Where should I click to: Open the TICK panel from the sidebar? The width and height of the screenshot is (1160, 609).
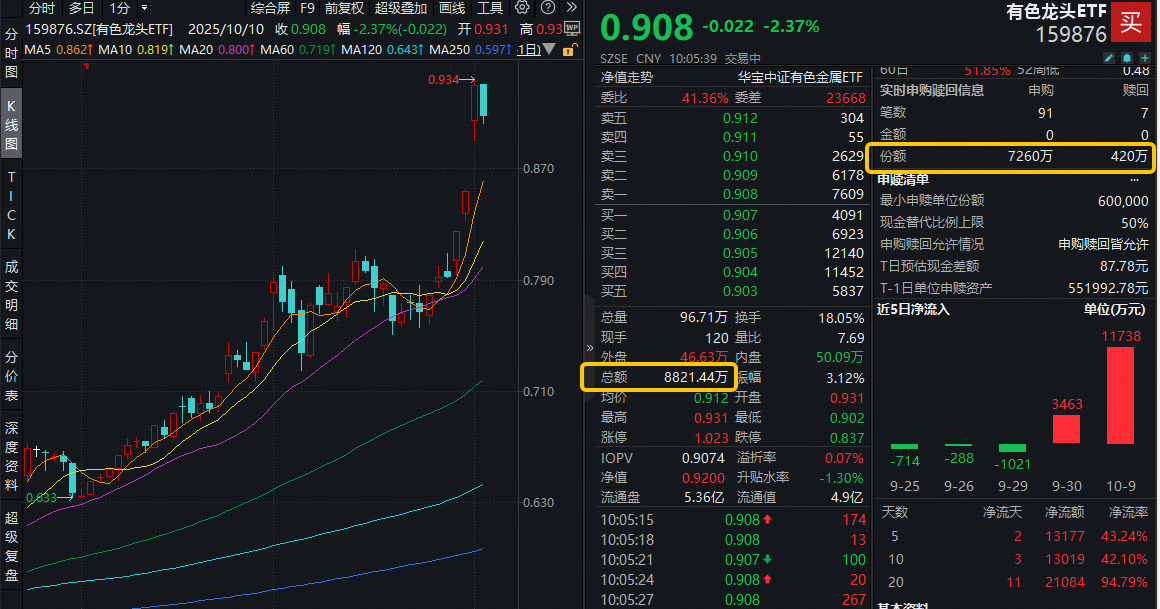click(x=10, y=208)
